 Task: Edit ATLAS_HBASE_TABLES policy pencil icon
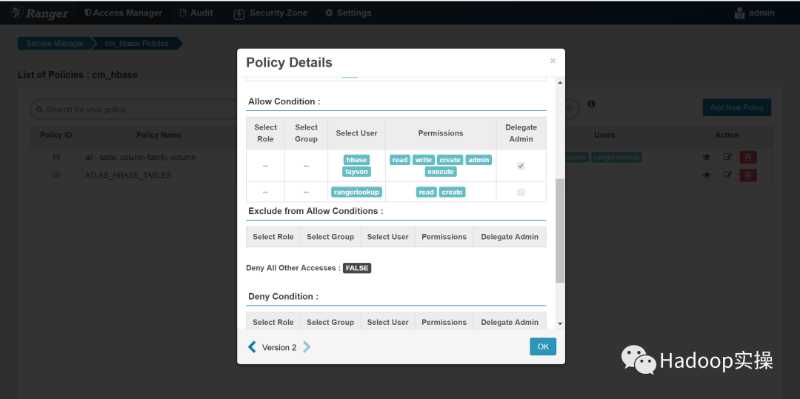(x=728, y=176)
